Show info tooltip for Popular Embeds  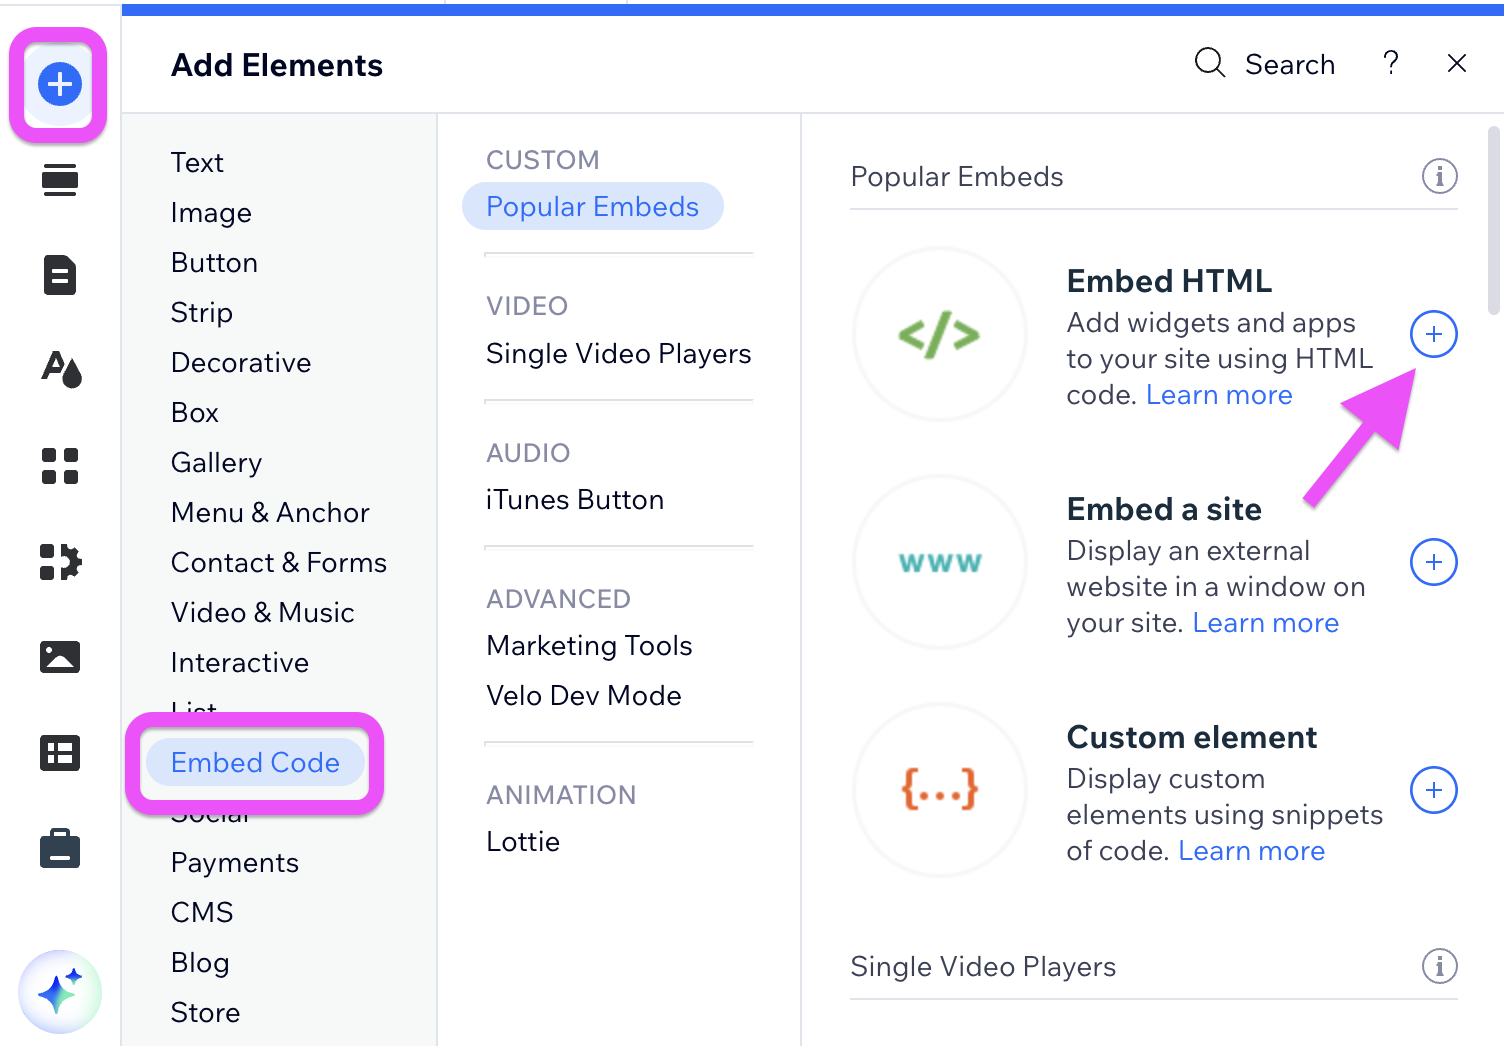[x=1439, y=176]
